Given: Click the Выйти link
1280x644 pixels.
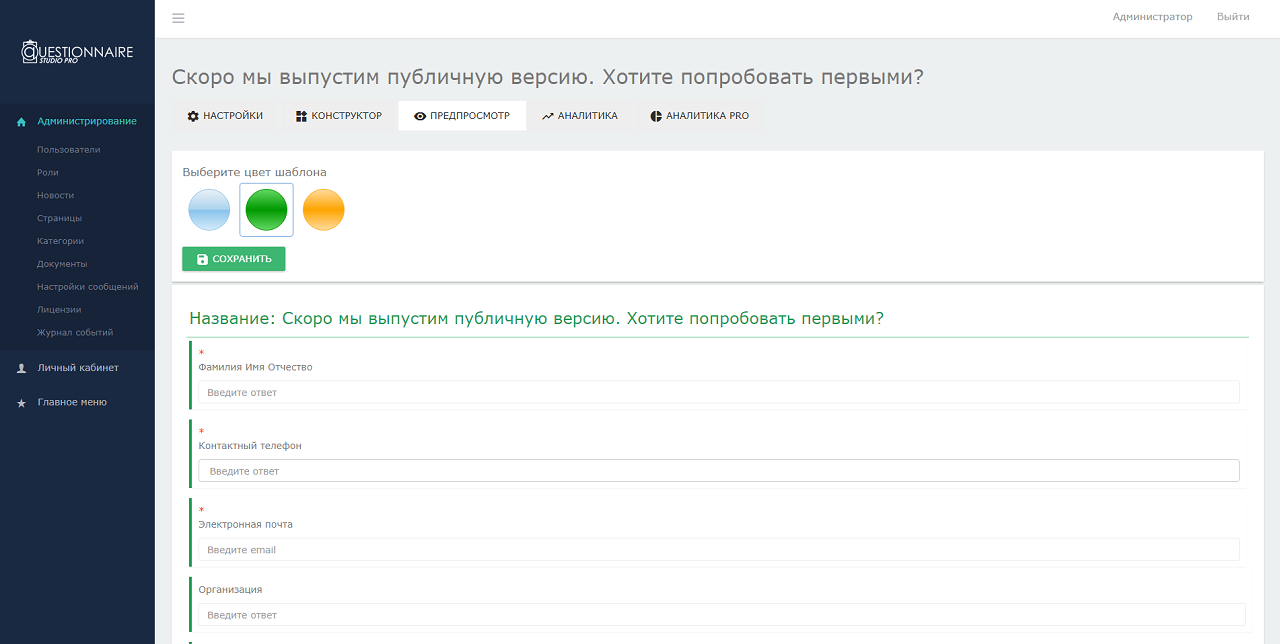Looking at the screenshot, I should tap(1233, 16).
